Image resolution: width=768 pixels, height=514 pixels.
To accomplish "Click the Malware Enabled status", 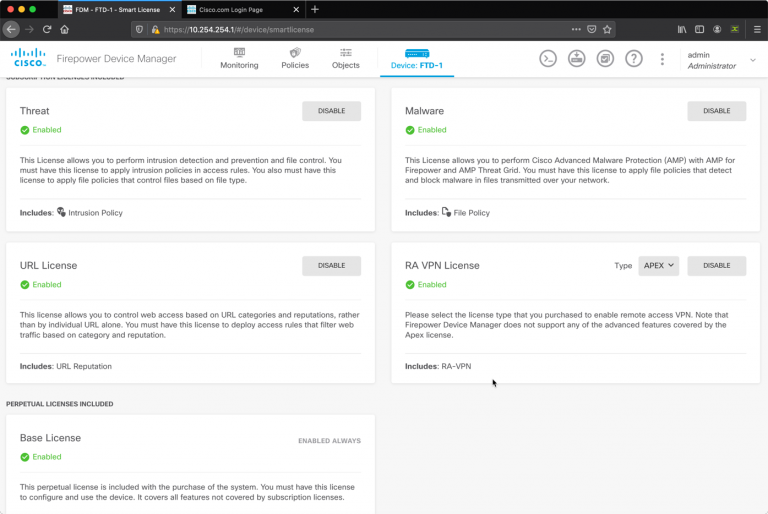I will [x=426, y=130].
